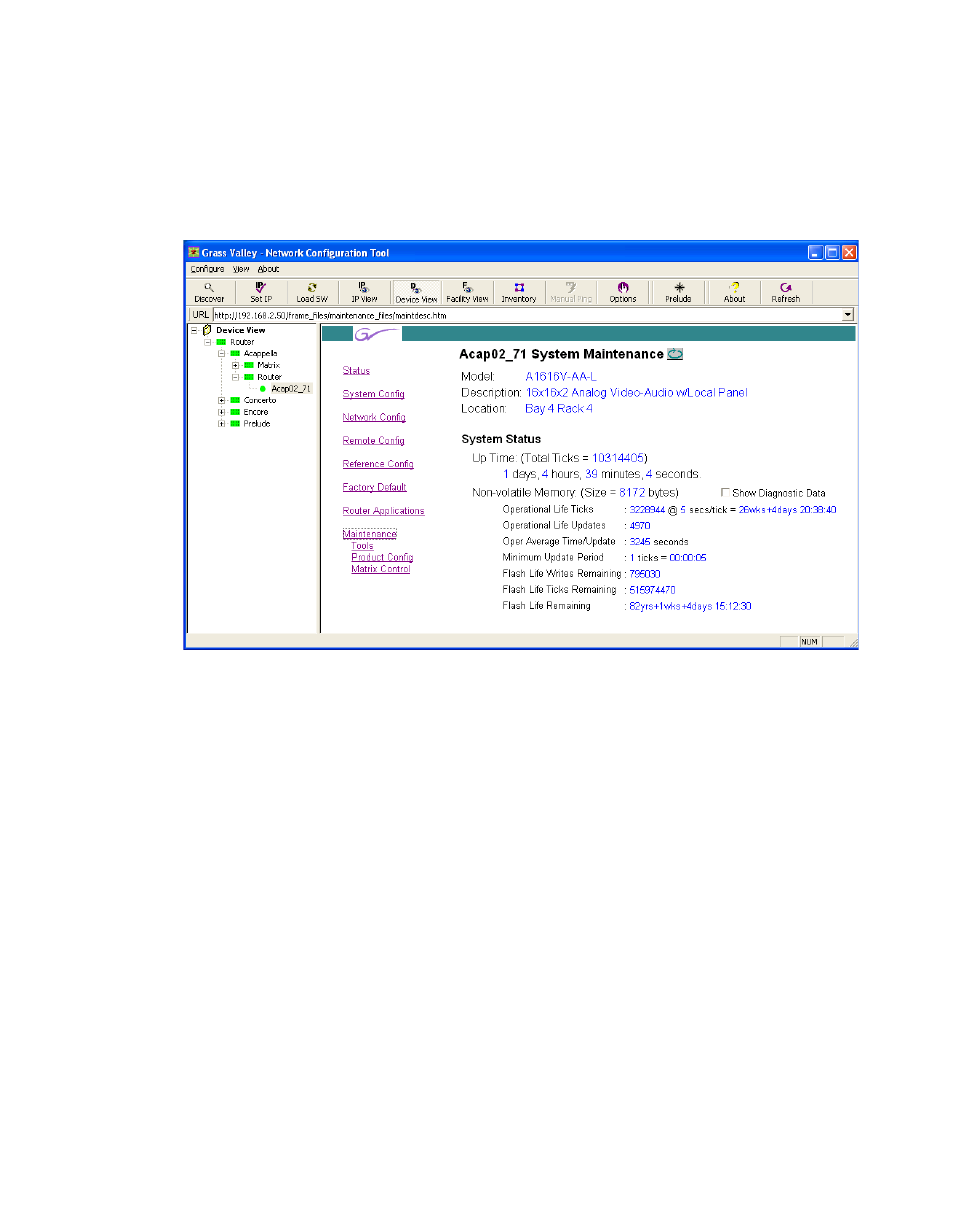Switch to IP View
This screenshot has height=1227, width=954.
point(364,292)
